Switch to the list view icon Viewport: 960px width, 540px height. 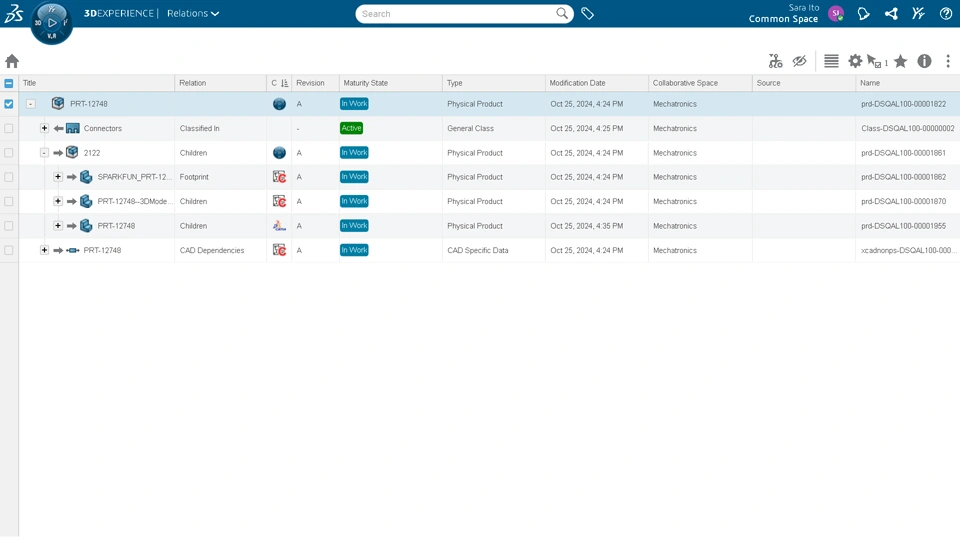click(x=831, y=61)
